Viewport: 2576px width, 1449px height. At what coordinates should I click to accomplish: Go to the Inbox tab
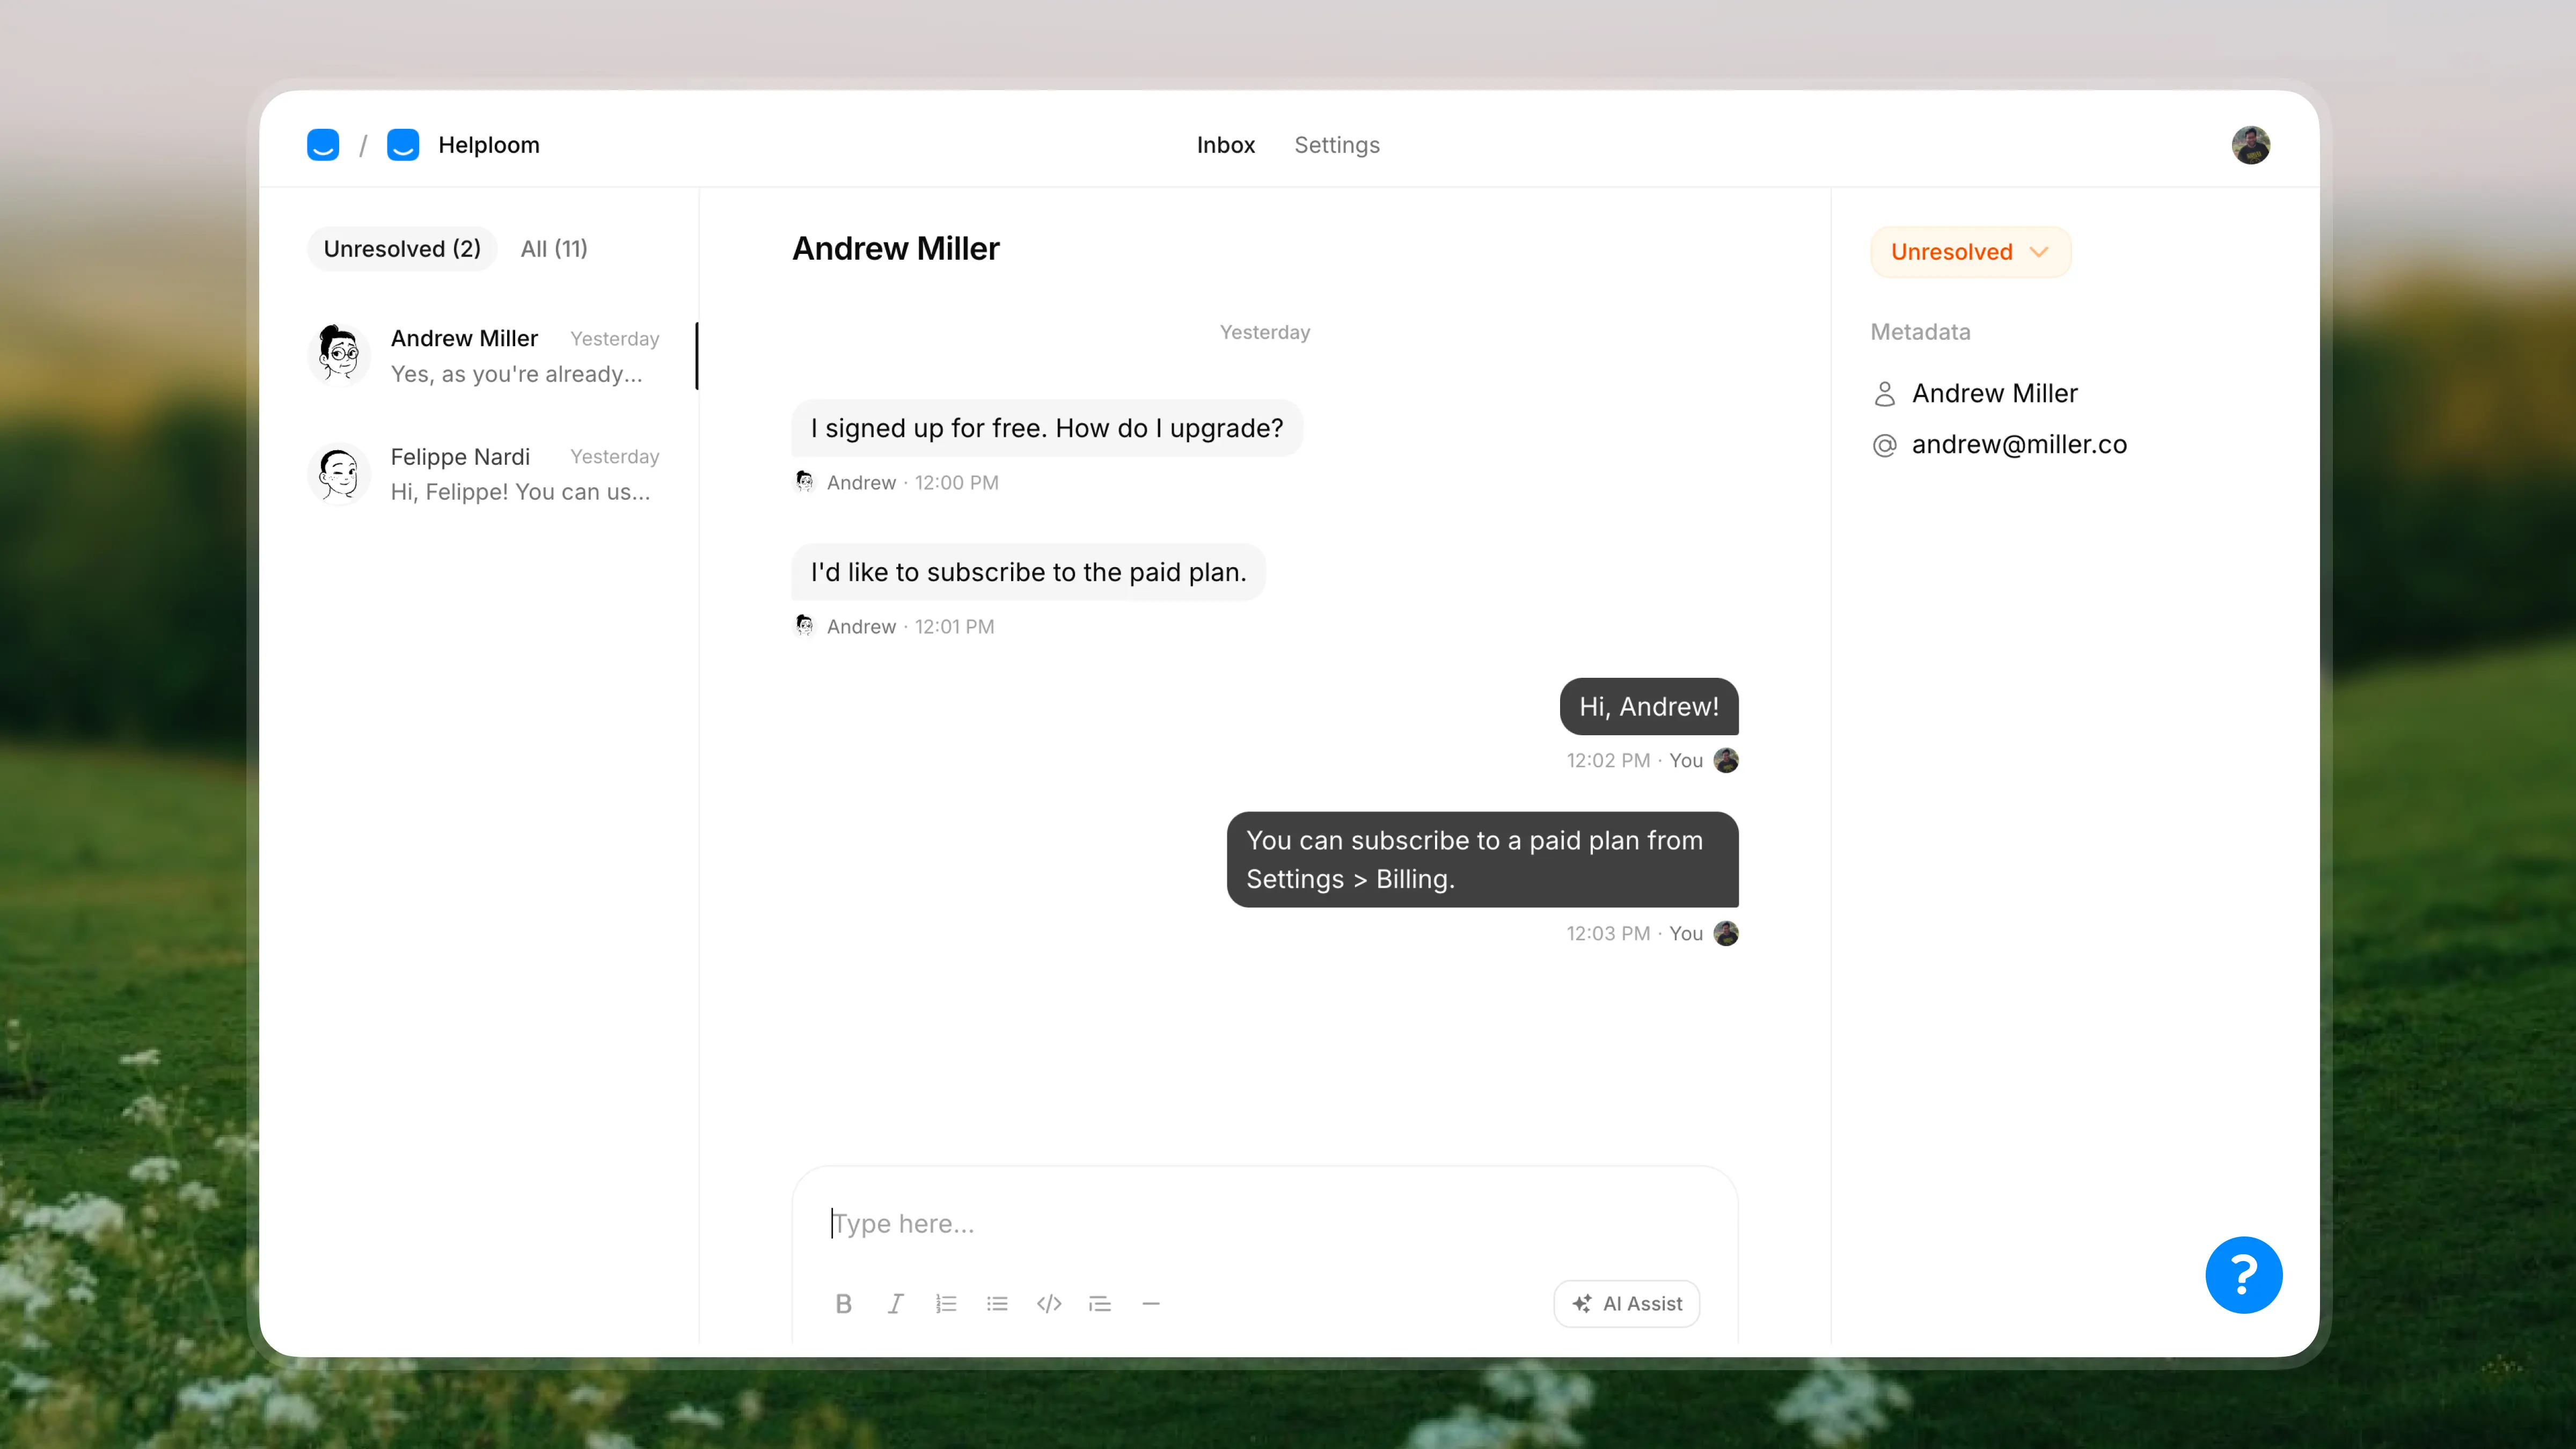(x=1225, y=145)
